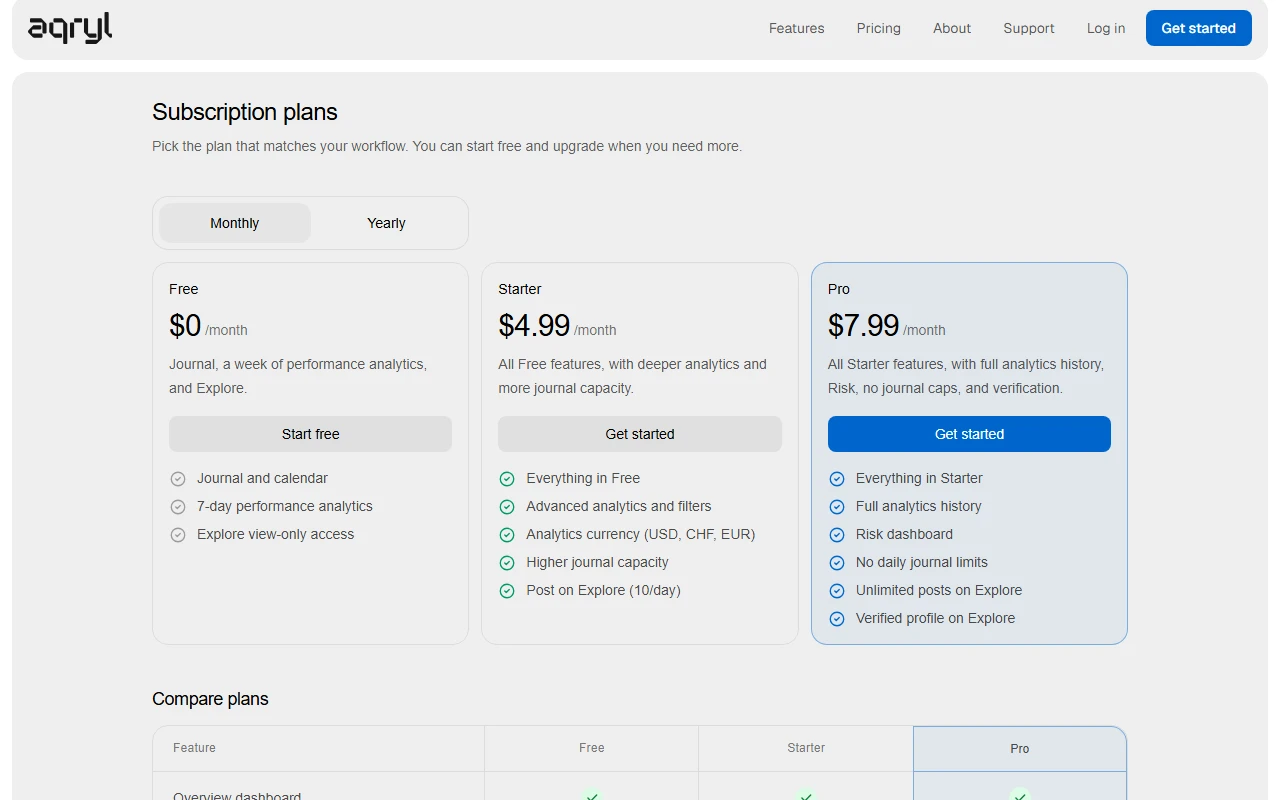The width and height of the screenshot is (1280, 800).
Task: Click check icon beside Analytics currency
Action: 507,535
